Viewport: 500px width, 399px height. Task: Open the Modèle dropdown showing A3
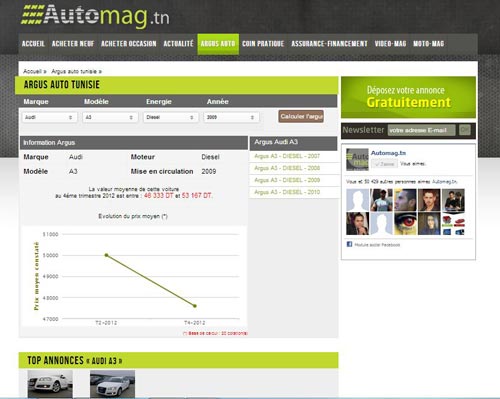pos(110,117)
